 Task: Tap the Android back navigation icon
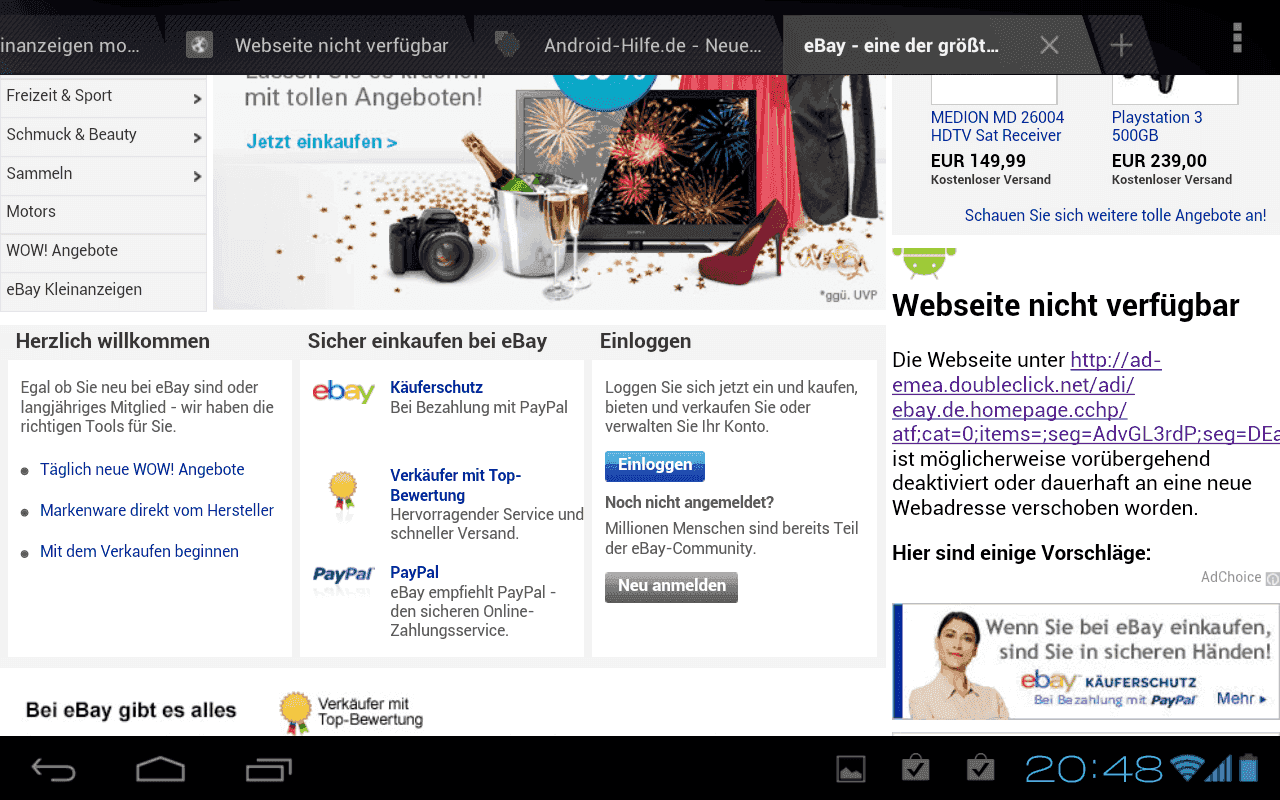coord(54,769)
